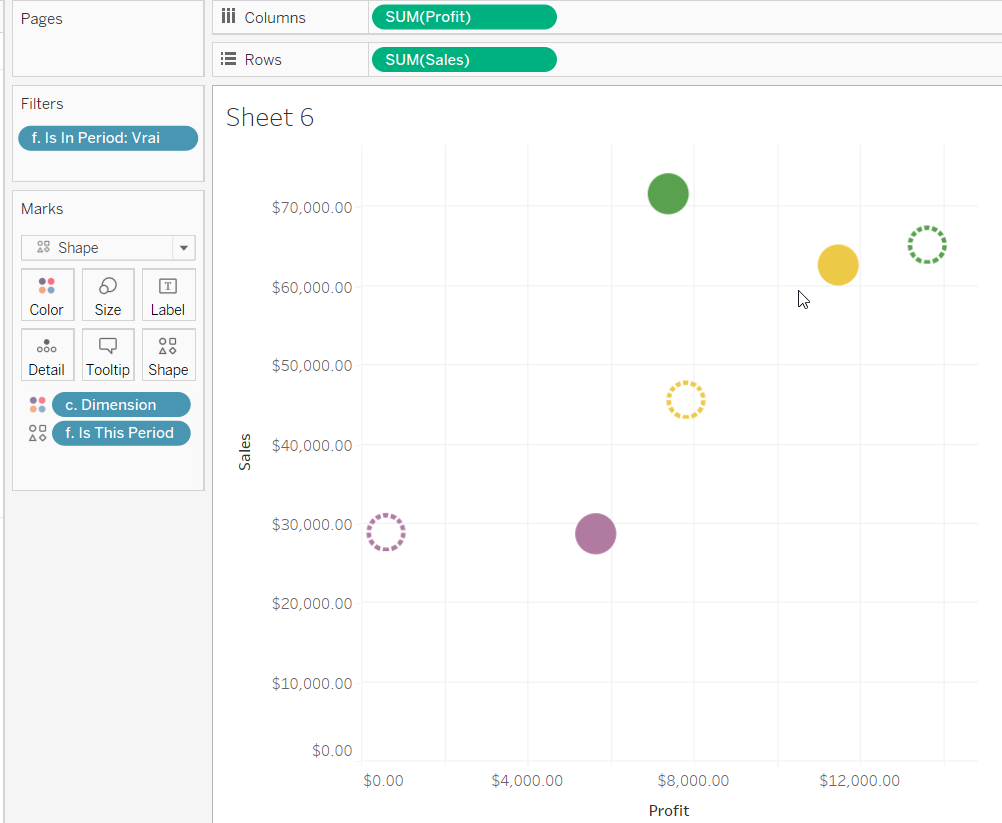Open the SUM(Sales) pill menu on Rows
The height and width of the screenshot is (823, 1002).
coord(463,59)
